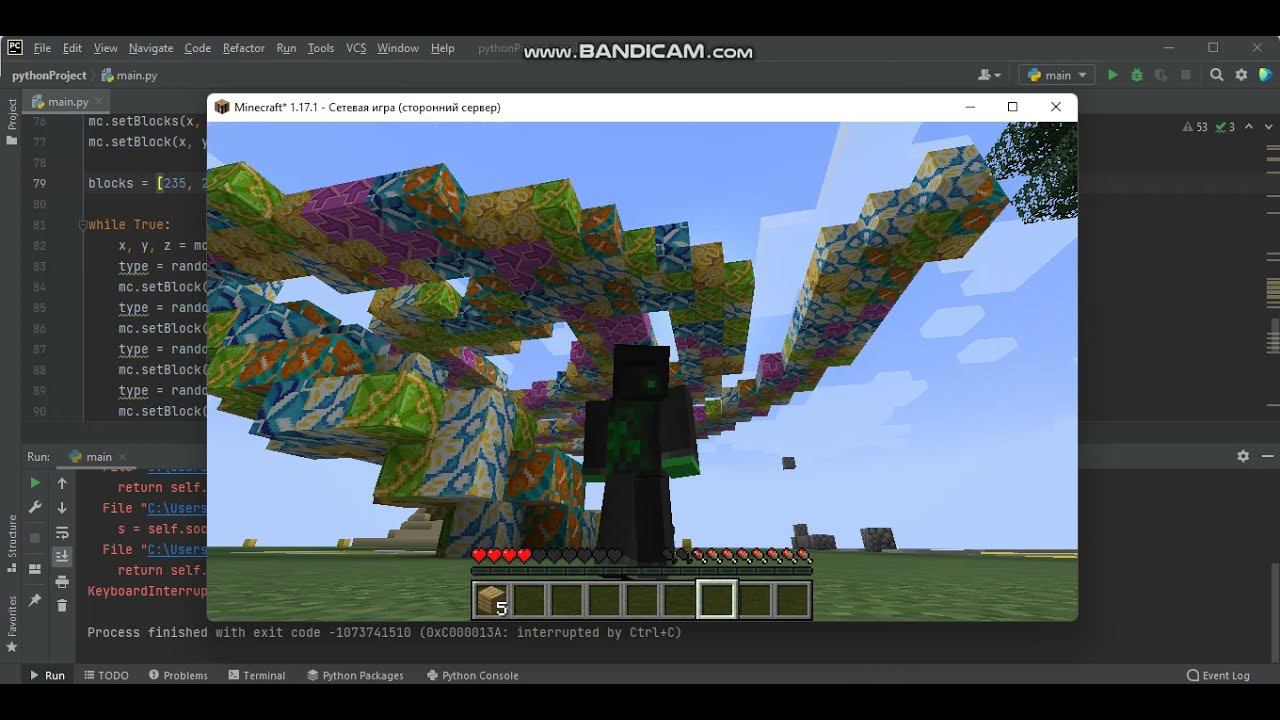Image resolution: width=1280 pixels, height=720 pixels.
Task: Print the console output using the printer icon
Action: tap(62, 581)
